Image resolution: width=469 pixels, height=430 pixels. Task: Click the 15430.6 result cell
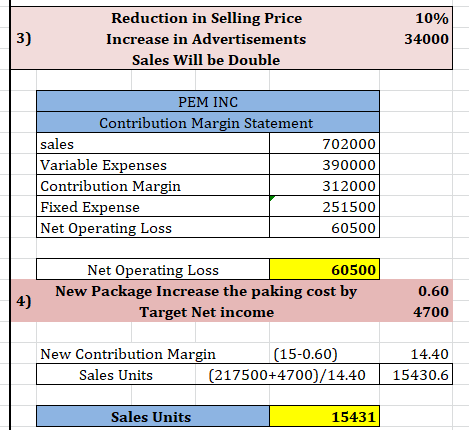click(416, 375)
